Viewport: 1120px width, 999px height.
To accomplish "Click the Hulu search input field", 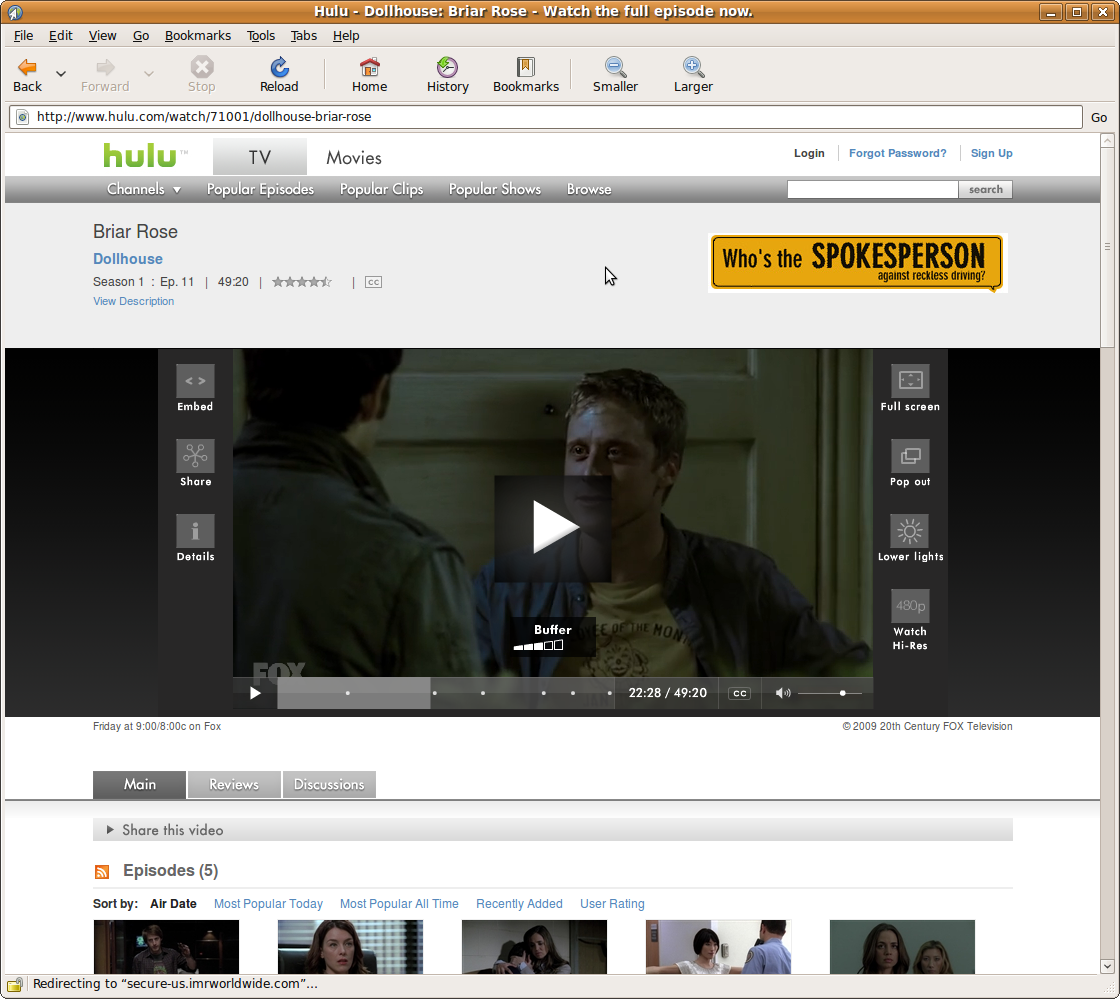I will tap(872, 189).
